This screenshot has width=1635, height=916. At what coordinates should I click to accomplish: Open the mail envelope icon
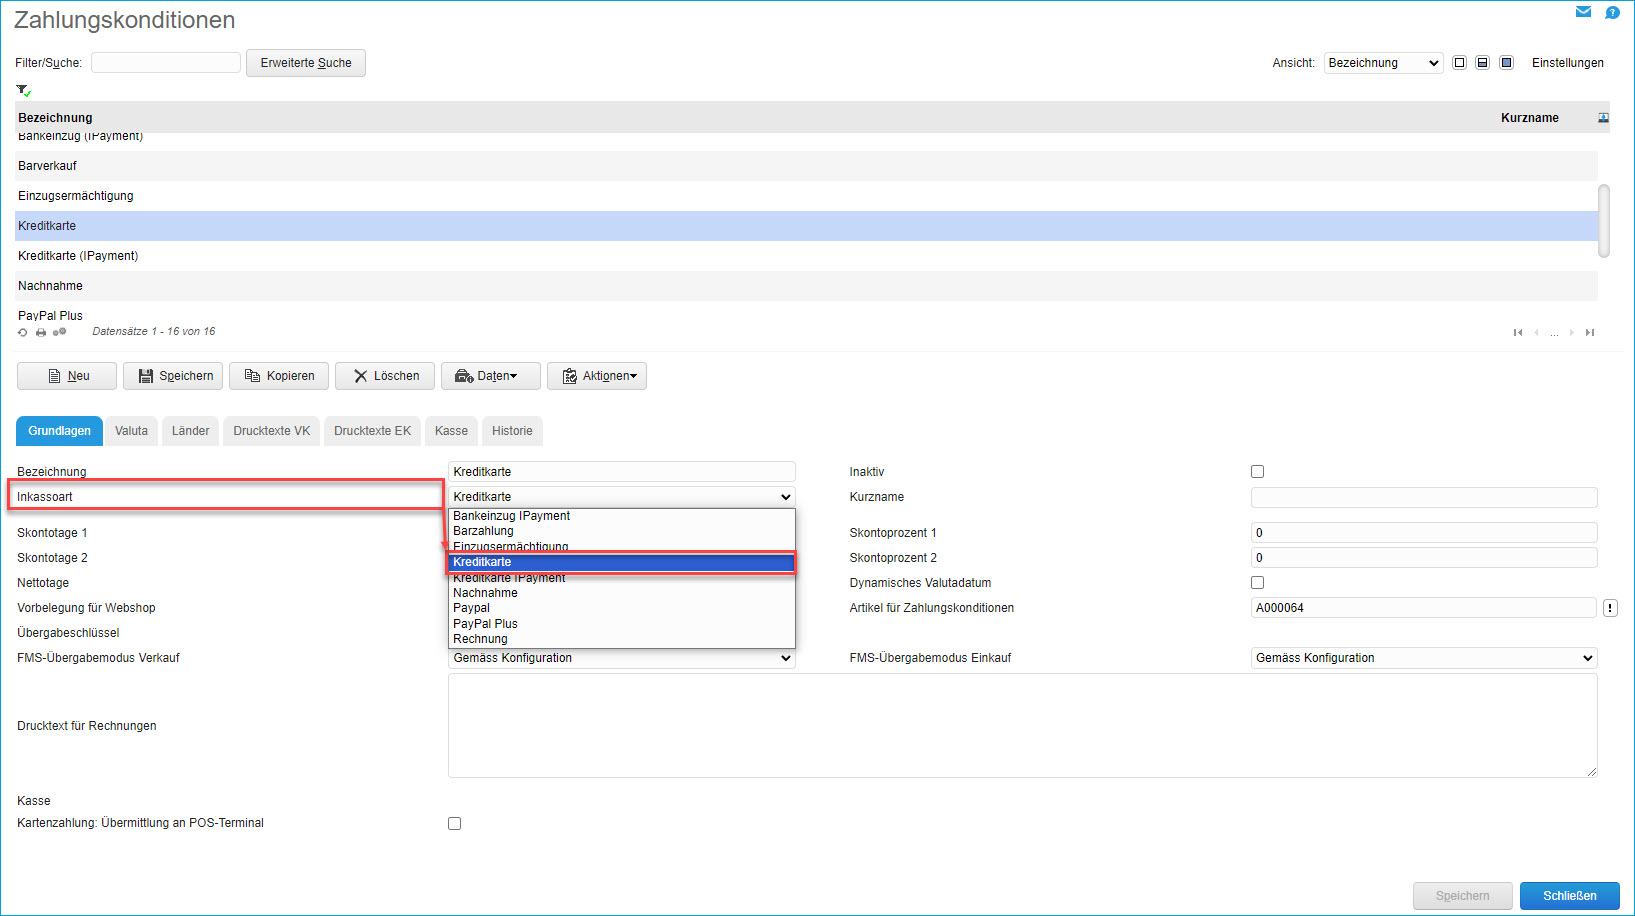pyautogui.click(x=1583, y=12)
